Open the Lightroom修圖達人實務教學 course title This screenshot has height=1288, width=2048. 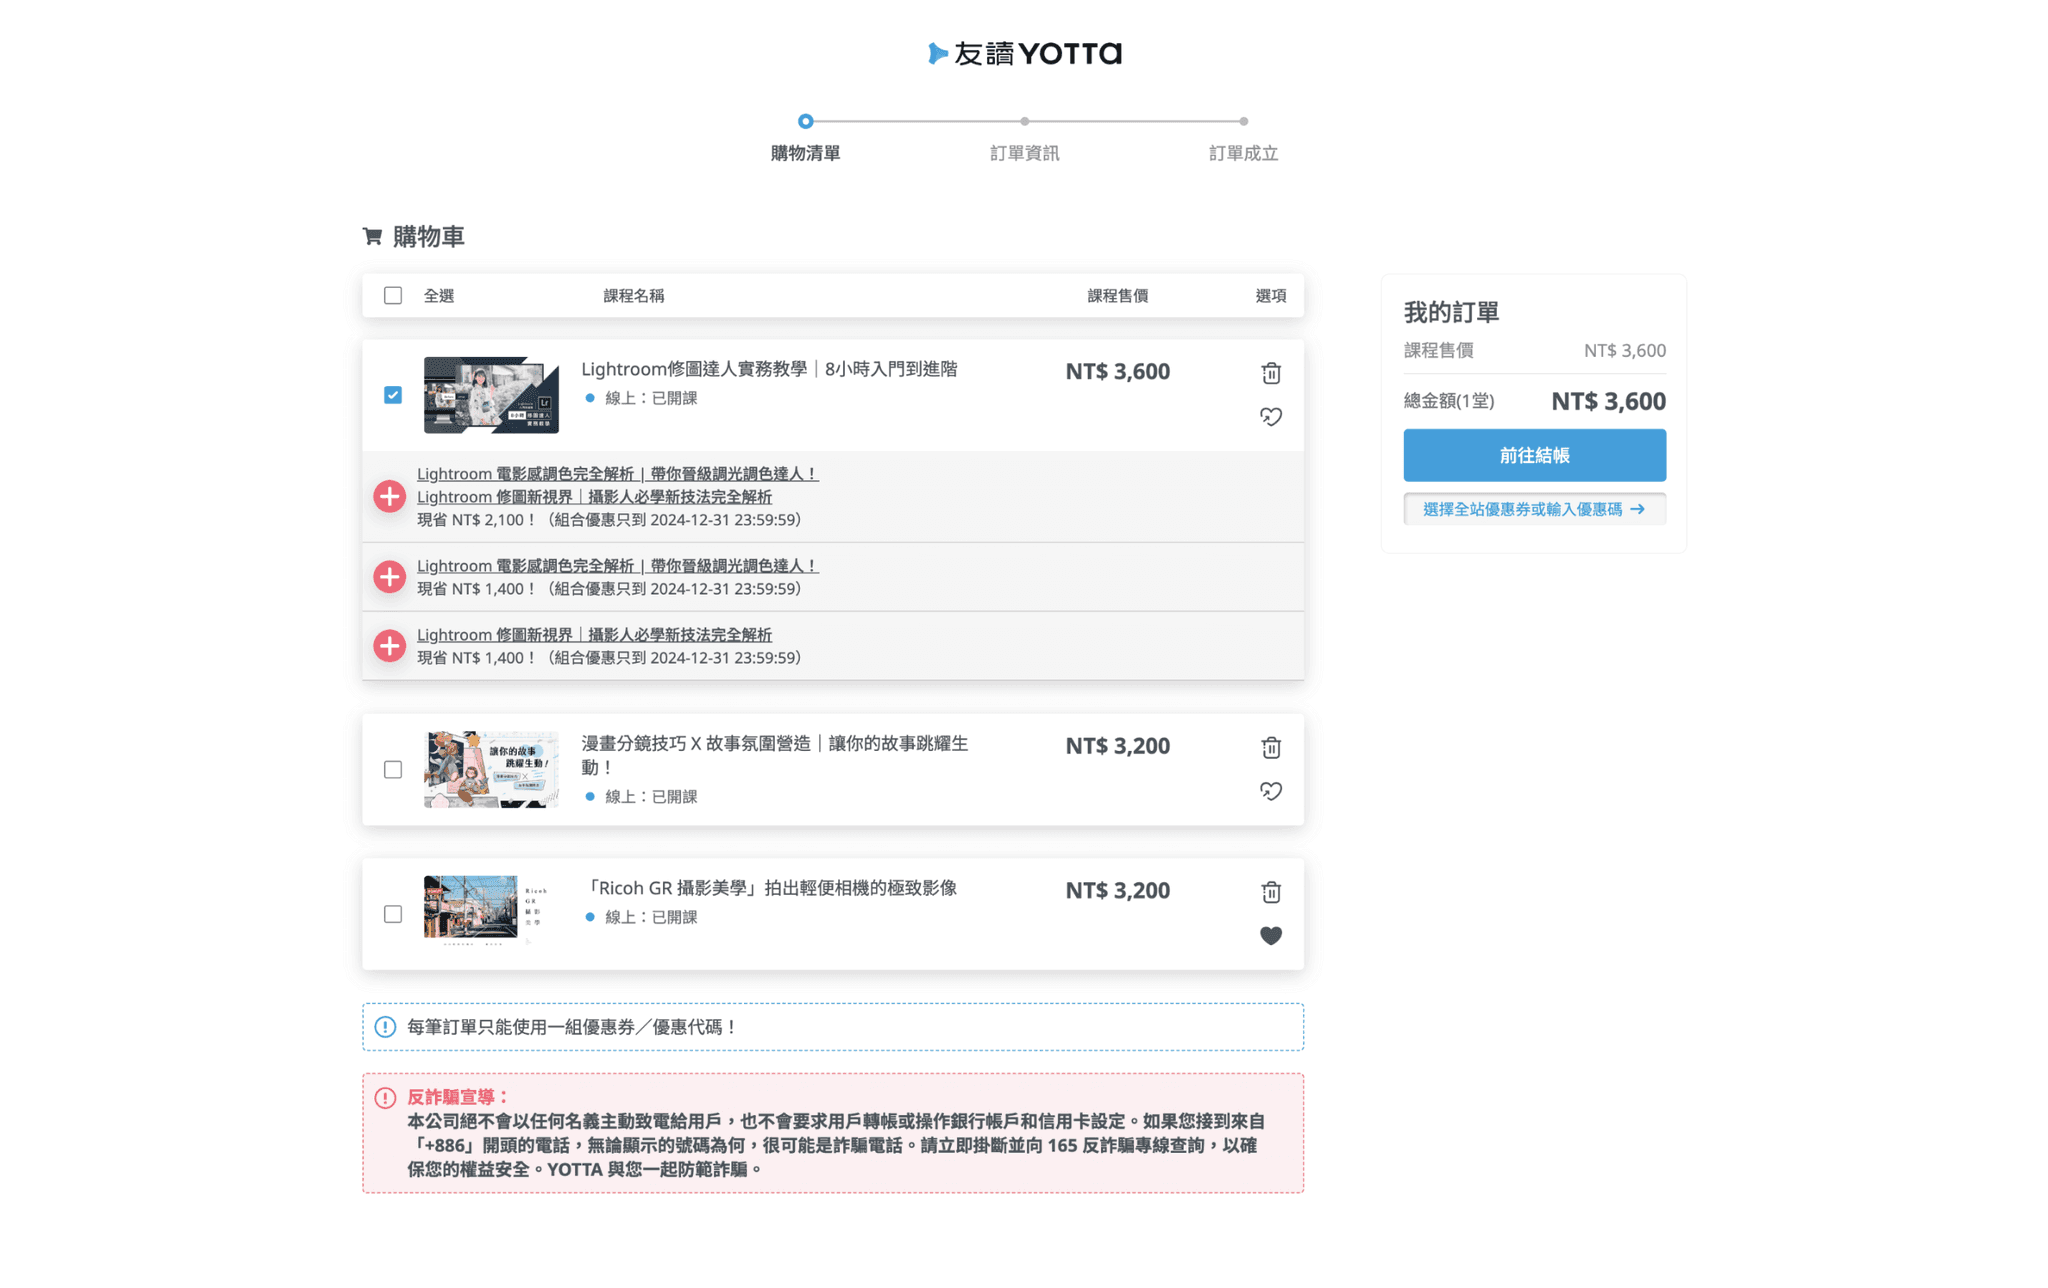[x=769, y=369]
